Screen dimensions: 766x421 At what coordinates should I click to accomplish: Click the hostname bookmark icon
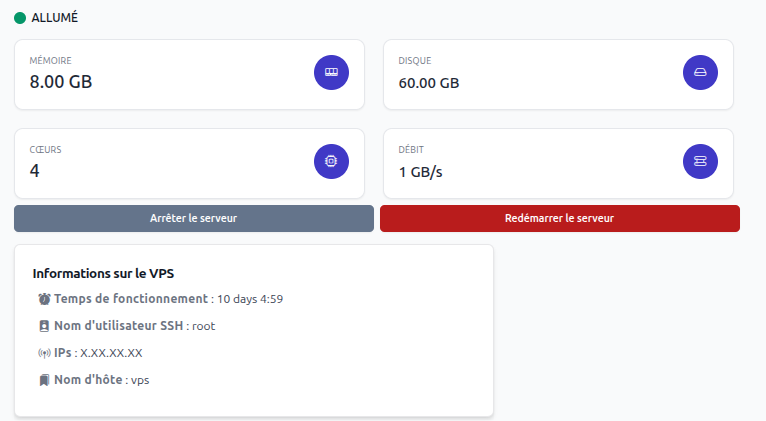(x=44, y=380)
